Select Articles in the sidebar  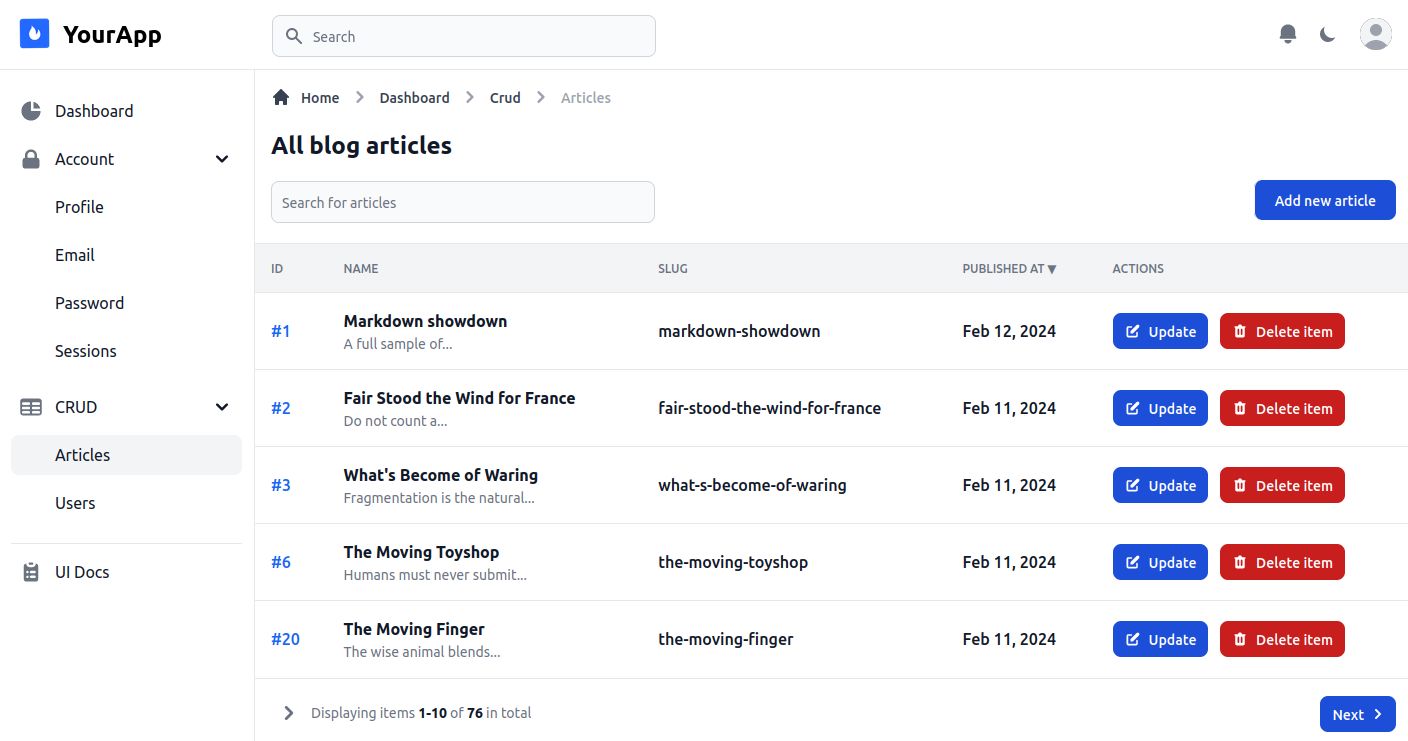click(126, 455)
